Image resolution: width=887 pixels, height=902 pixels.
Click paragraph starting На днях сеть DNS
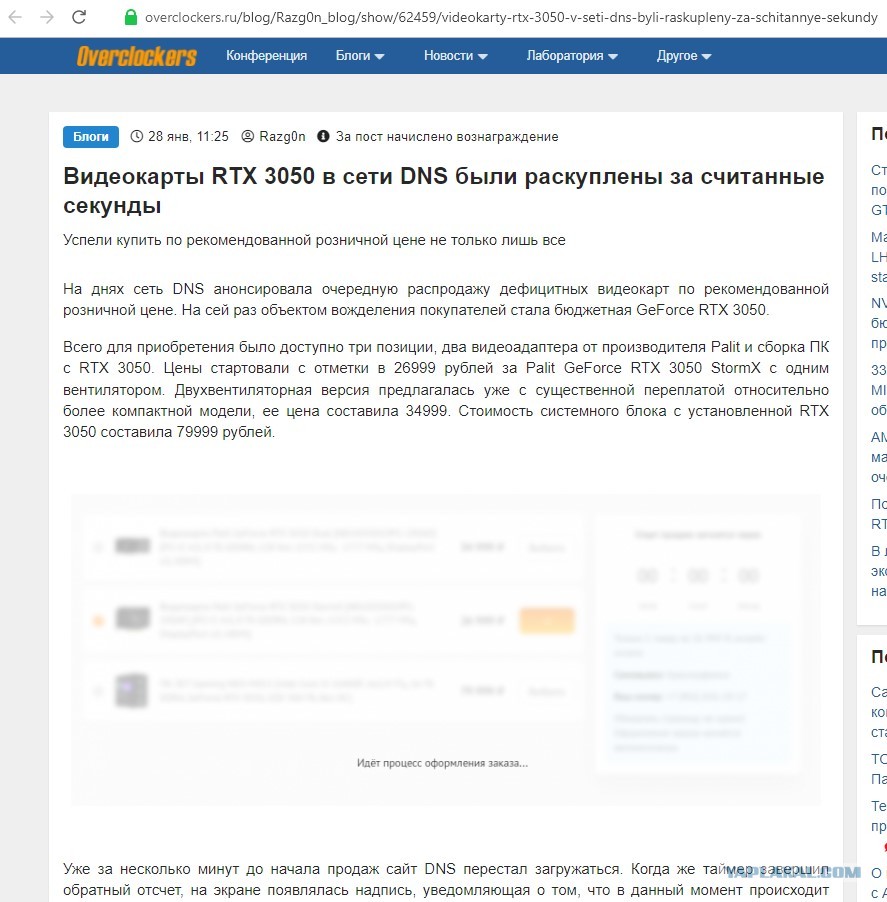446,299
